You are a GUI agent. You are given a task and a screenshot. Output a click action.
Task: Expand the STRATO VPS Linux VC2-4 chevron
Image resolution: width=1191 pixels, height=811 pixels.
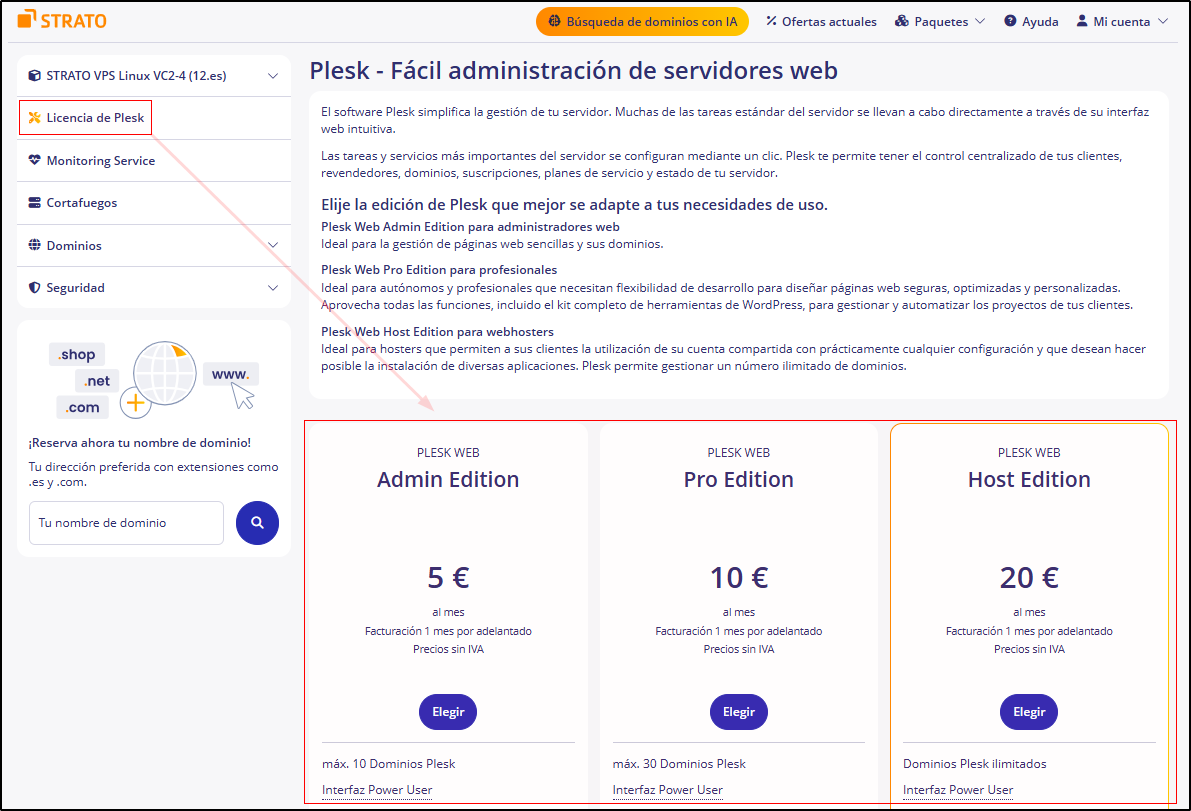point(273,76)
